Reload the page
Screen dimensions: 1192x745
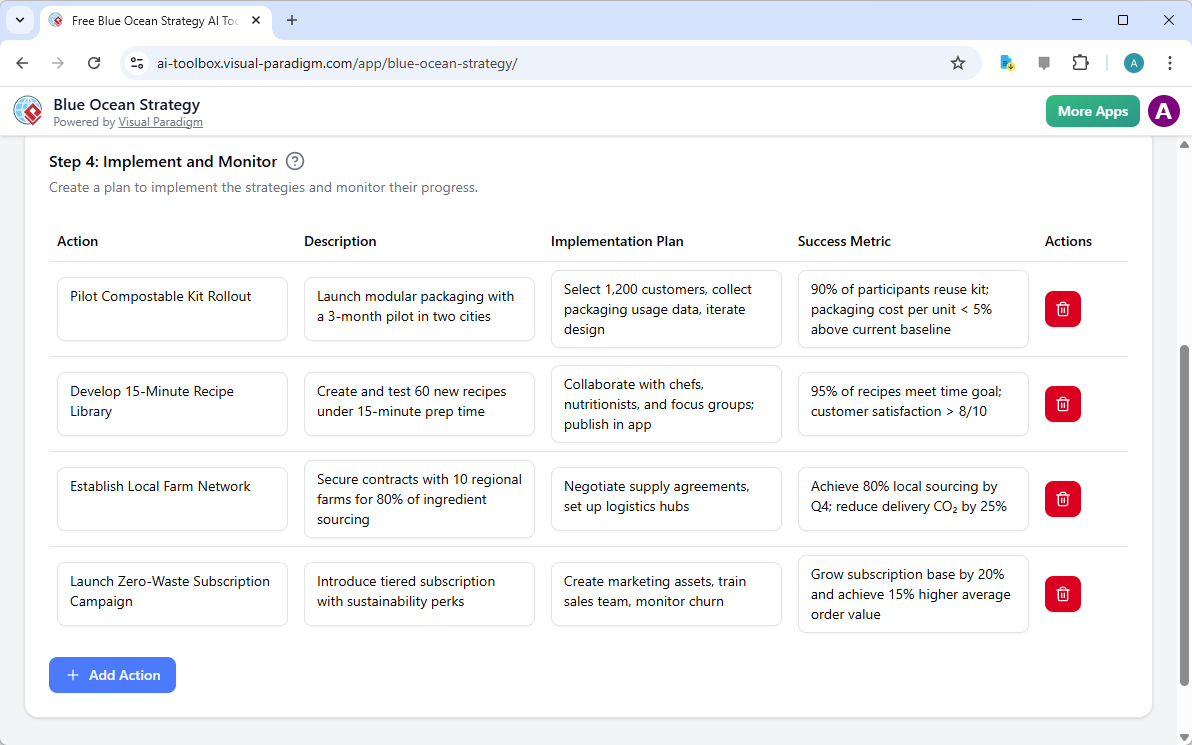94,62
